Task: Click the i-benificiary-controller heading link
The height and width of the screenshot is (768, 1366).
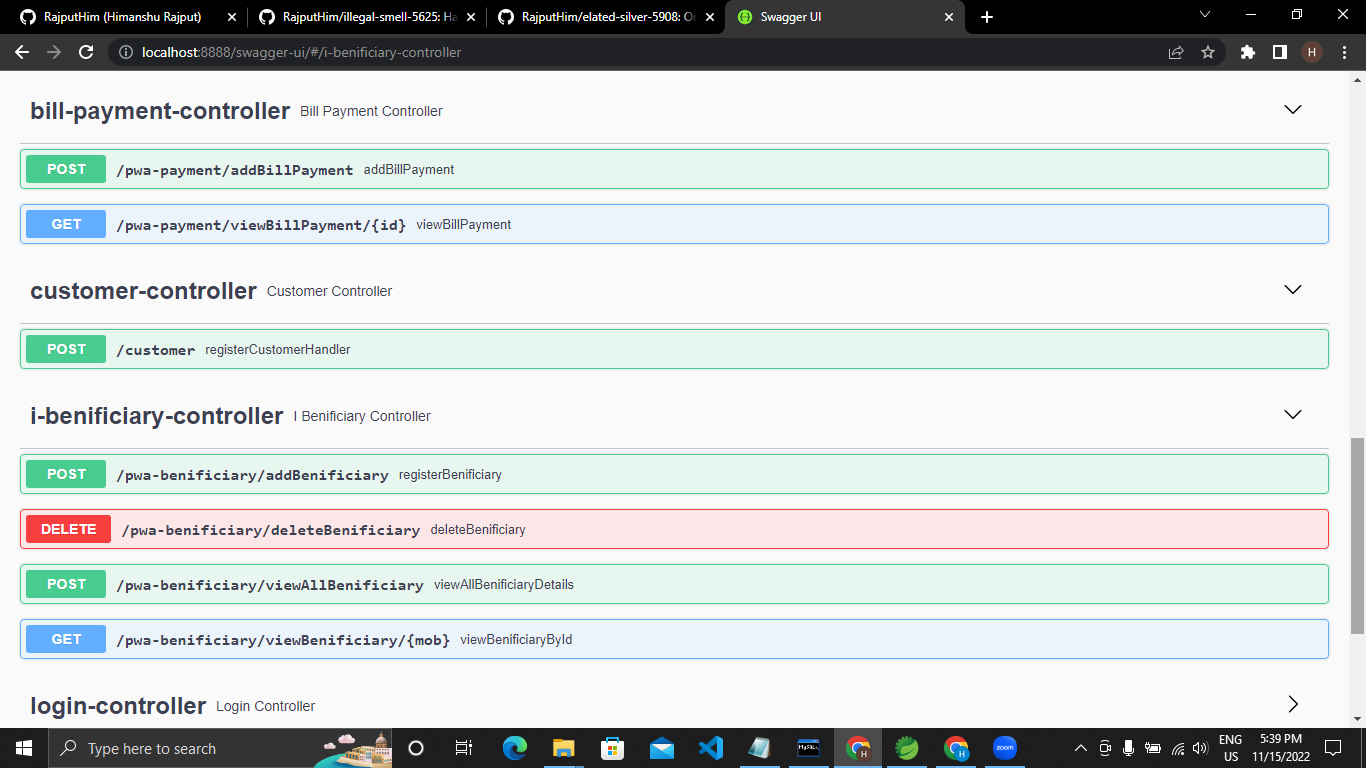Action: (x=157, y=416)
